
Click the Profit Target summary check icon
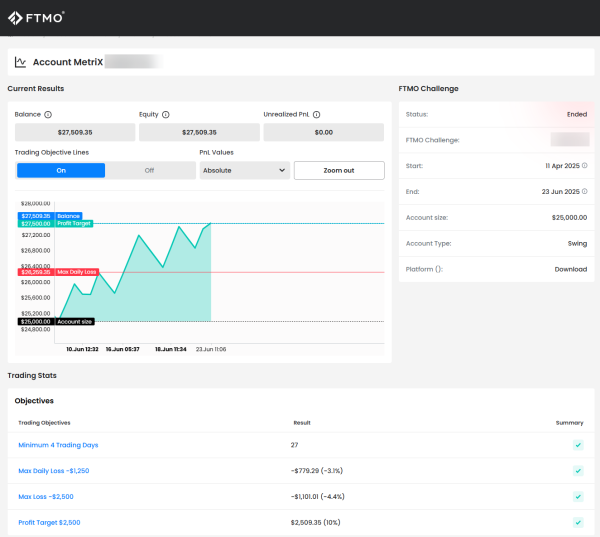(x=578, y=522)
